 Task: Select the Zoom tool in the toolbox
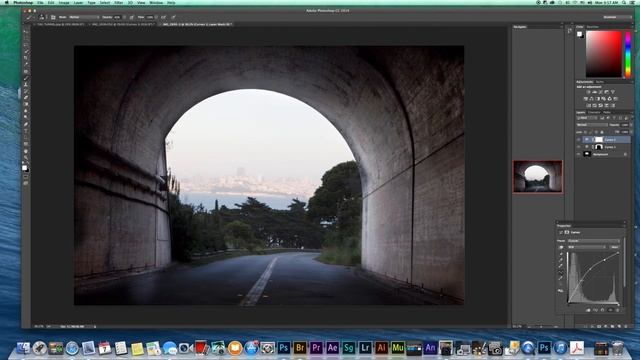(x=26, y=157)
